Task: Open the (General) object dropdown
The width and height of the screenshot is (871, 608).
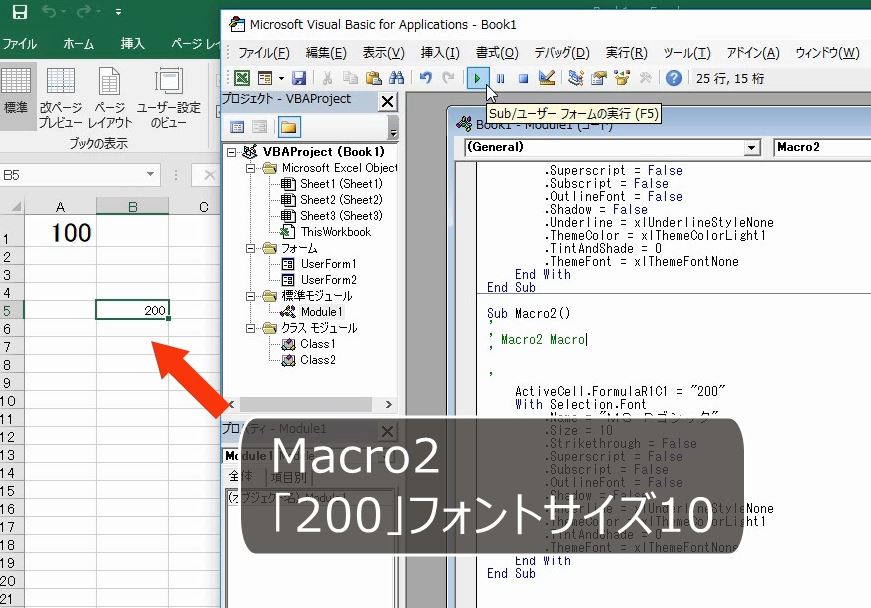Action: tap(751, 148)
